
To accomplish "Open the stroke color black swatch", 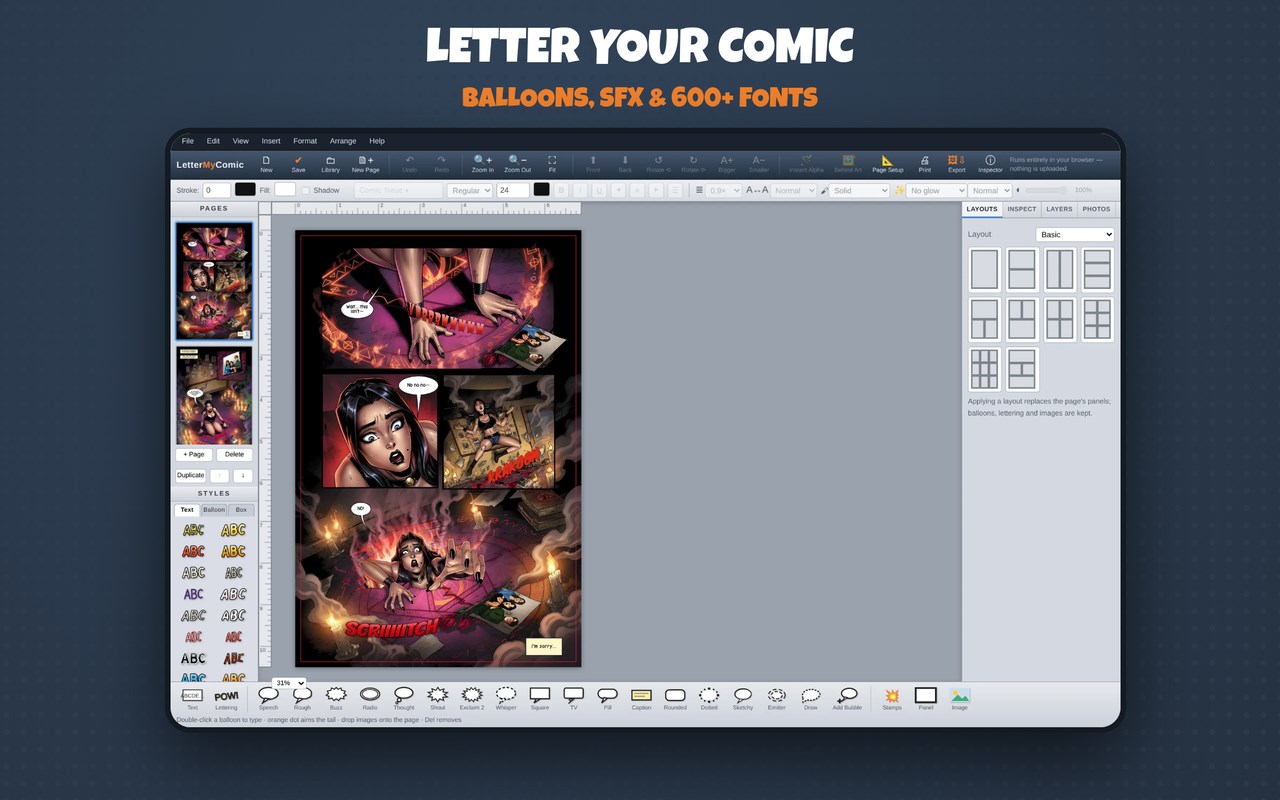I will click(x=245, y=190).
